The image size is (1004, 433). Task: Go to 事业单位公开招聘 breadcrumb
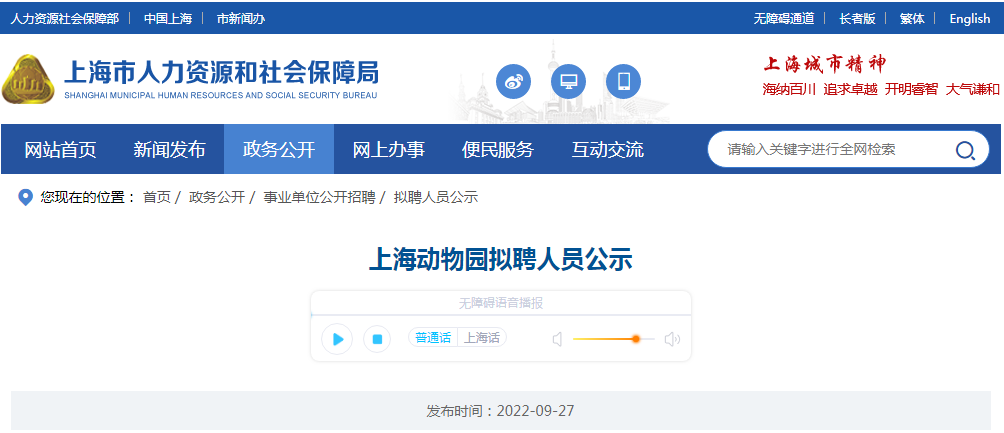(x=320, y=197)
